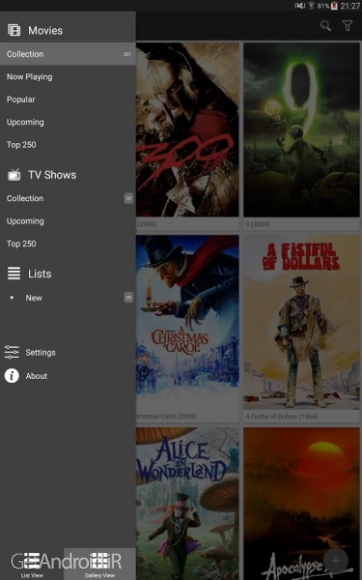
Task: Switch to List View
Action: pyautogui.click(x=32, y=564)
